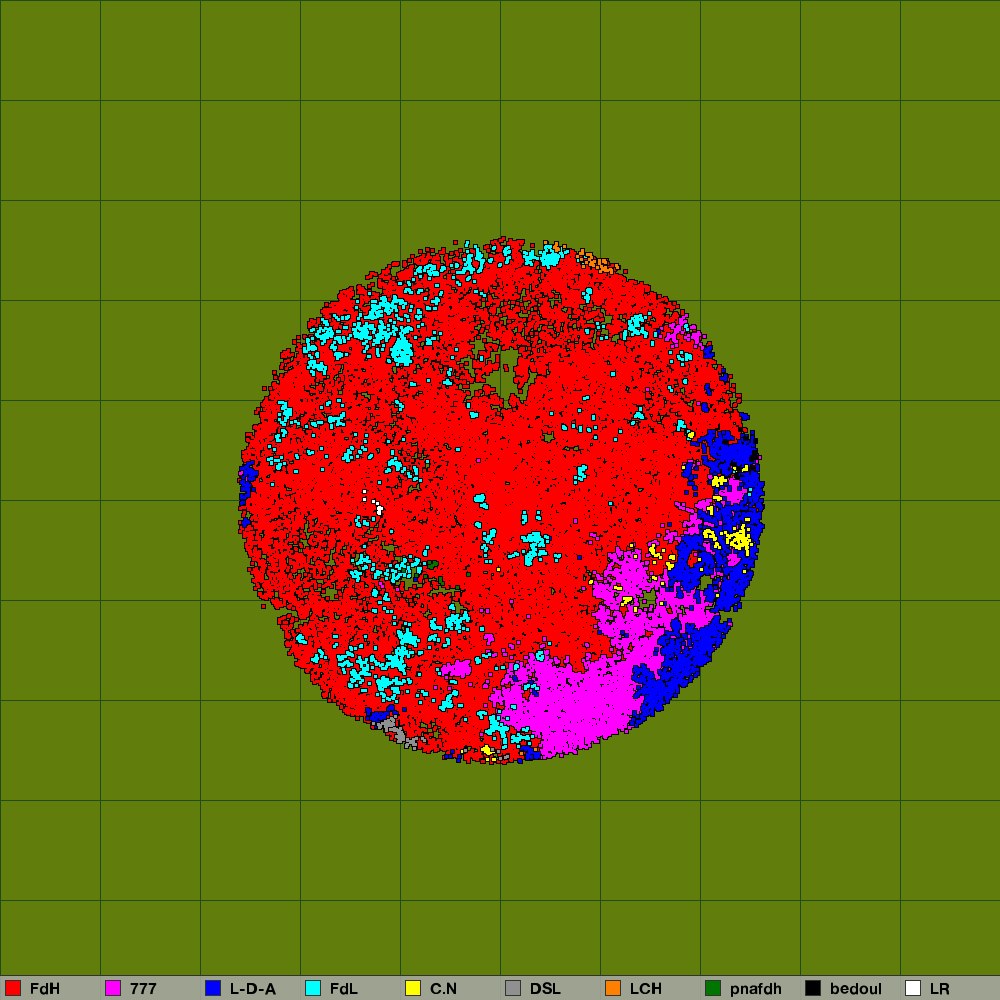This screenshot has height=1000, width=1000.
Task: Select the LR legend label
Action: [939, 989]
